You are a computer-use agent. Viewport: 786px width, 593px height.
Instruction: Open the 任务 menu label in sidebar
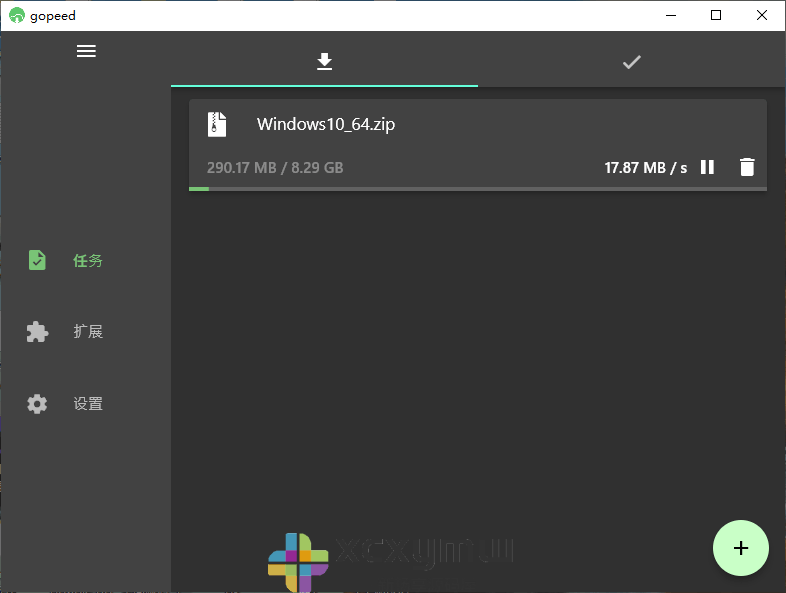point(88,261)
